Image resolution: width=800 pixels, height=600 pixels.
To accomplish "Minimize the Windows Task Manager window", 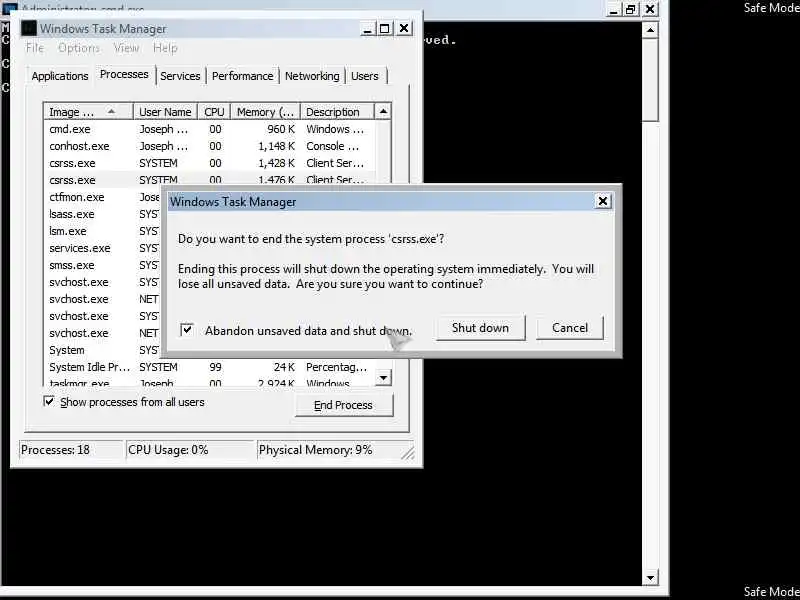I will click(367, 29).
